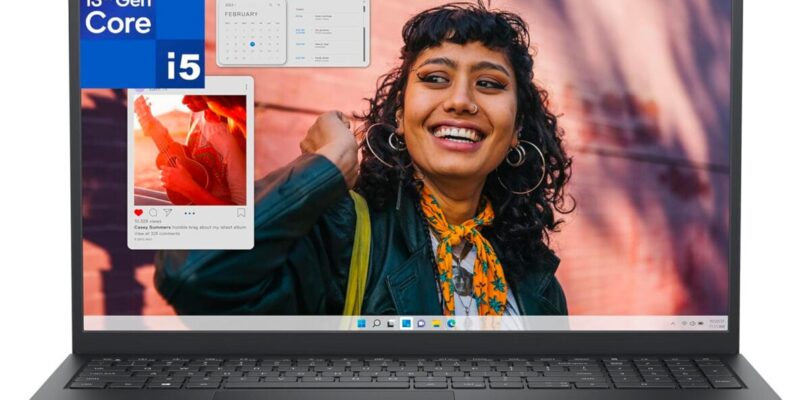View all 328 comments link

click(x=157, y=234)
